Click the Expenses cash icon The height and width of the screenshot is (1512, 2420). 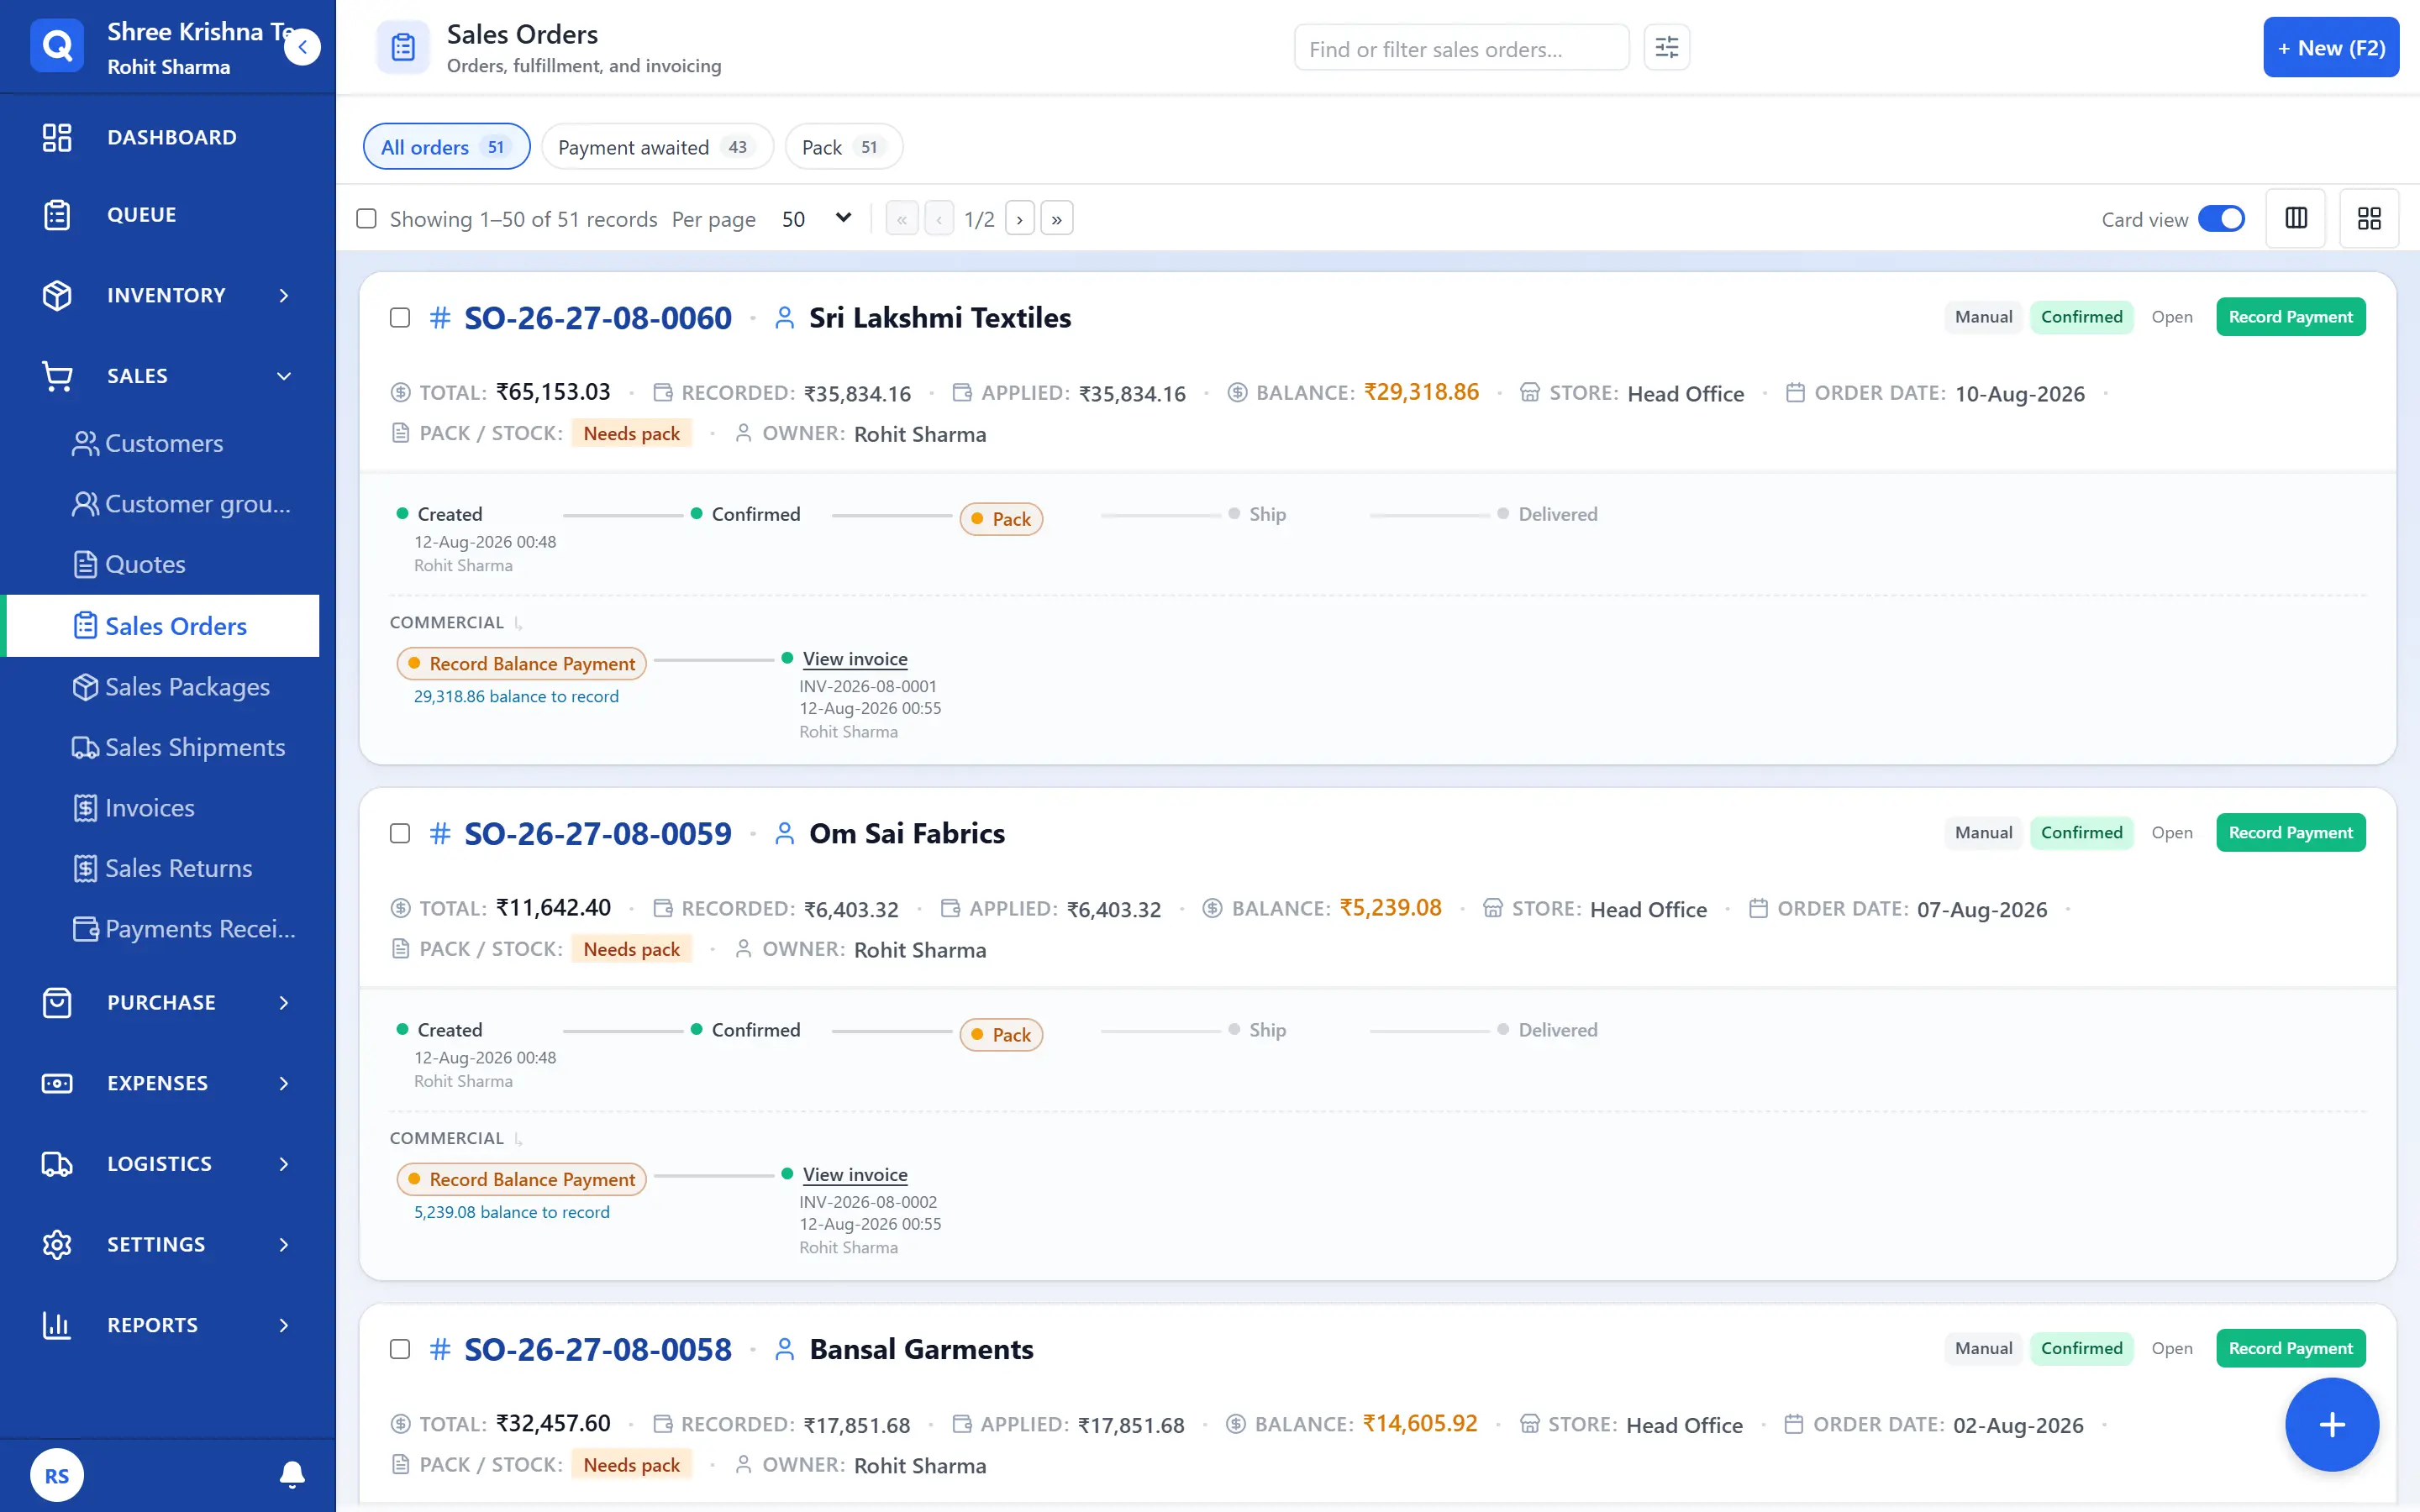57,1083
